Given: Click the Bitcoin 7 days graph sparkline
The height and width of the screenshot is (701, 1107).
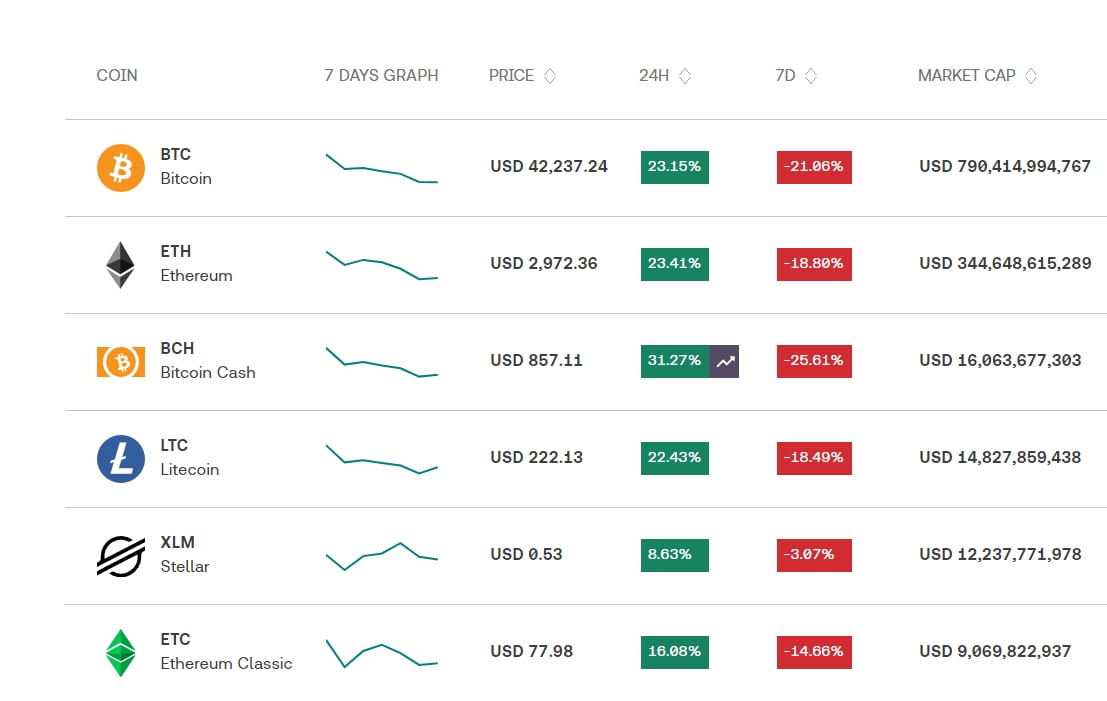Looking at the screenshot, I should pyautogui.click(x=382, y=168).
